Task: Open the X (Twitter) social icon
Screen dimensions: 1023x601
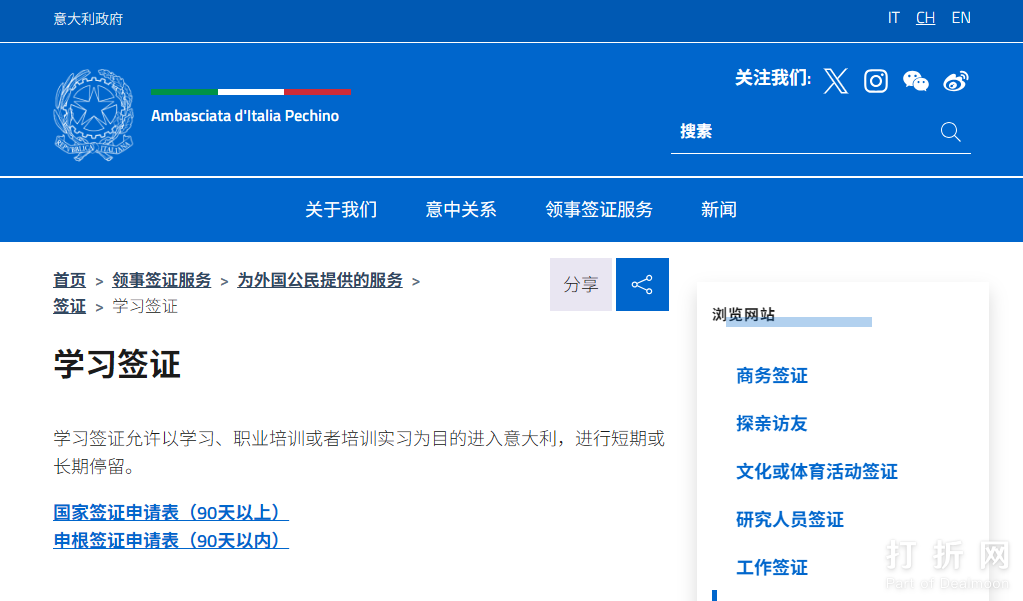Action: point(836,81)
